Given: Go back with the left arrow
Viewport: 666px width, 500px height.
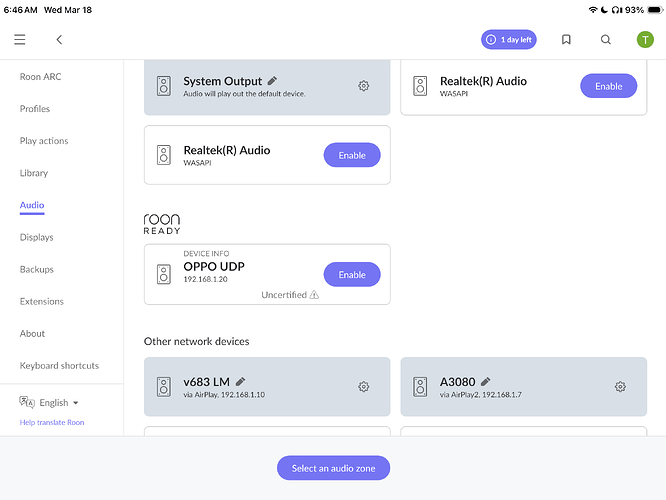Looking at the screenshot, I should pyautogui.click(x=59, y=40).
